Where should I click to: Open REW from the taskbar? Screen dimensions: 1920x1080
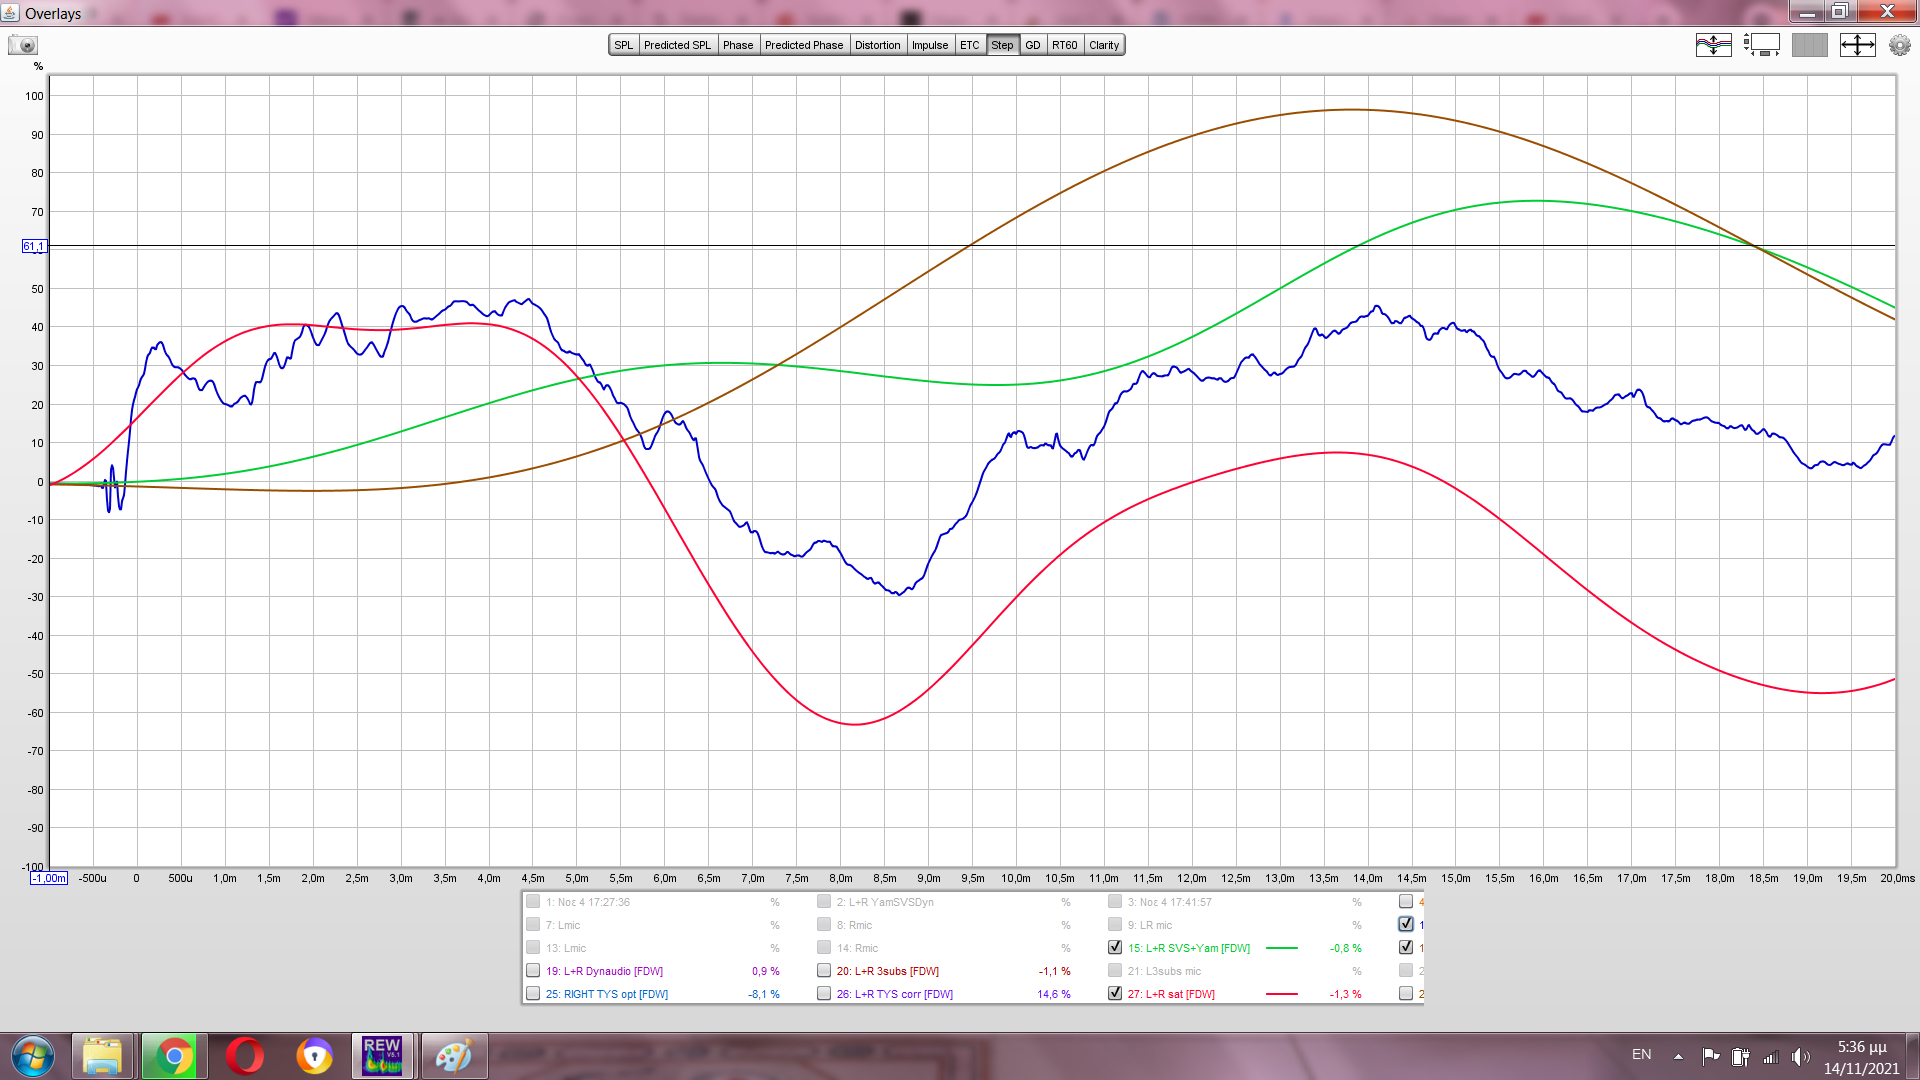pos(382,1056)
